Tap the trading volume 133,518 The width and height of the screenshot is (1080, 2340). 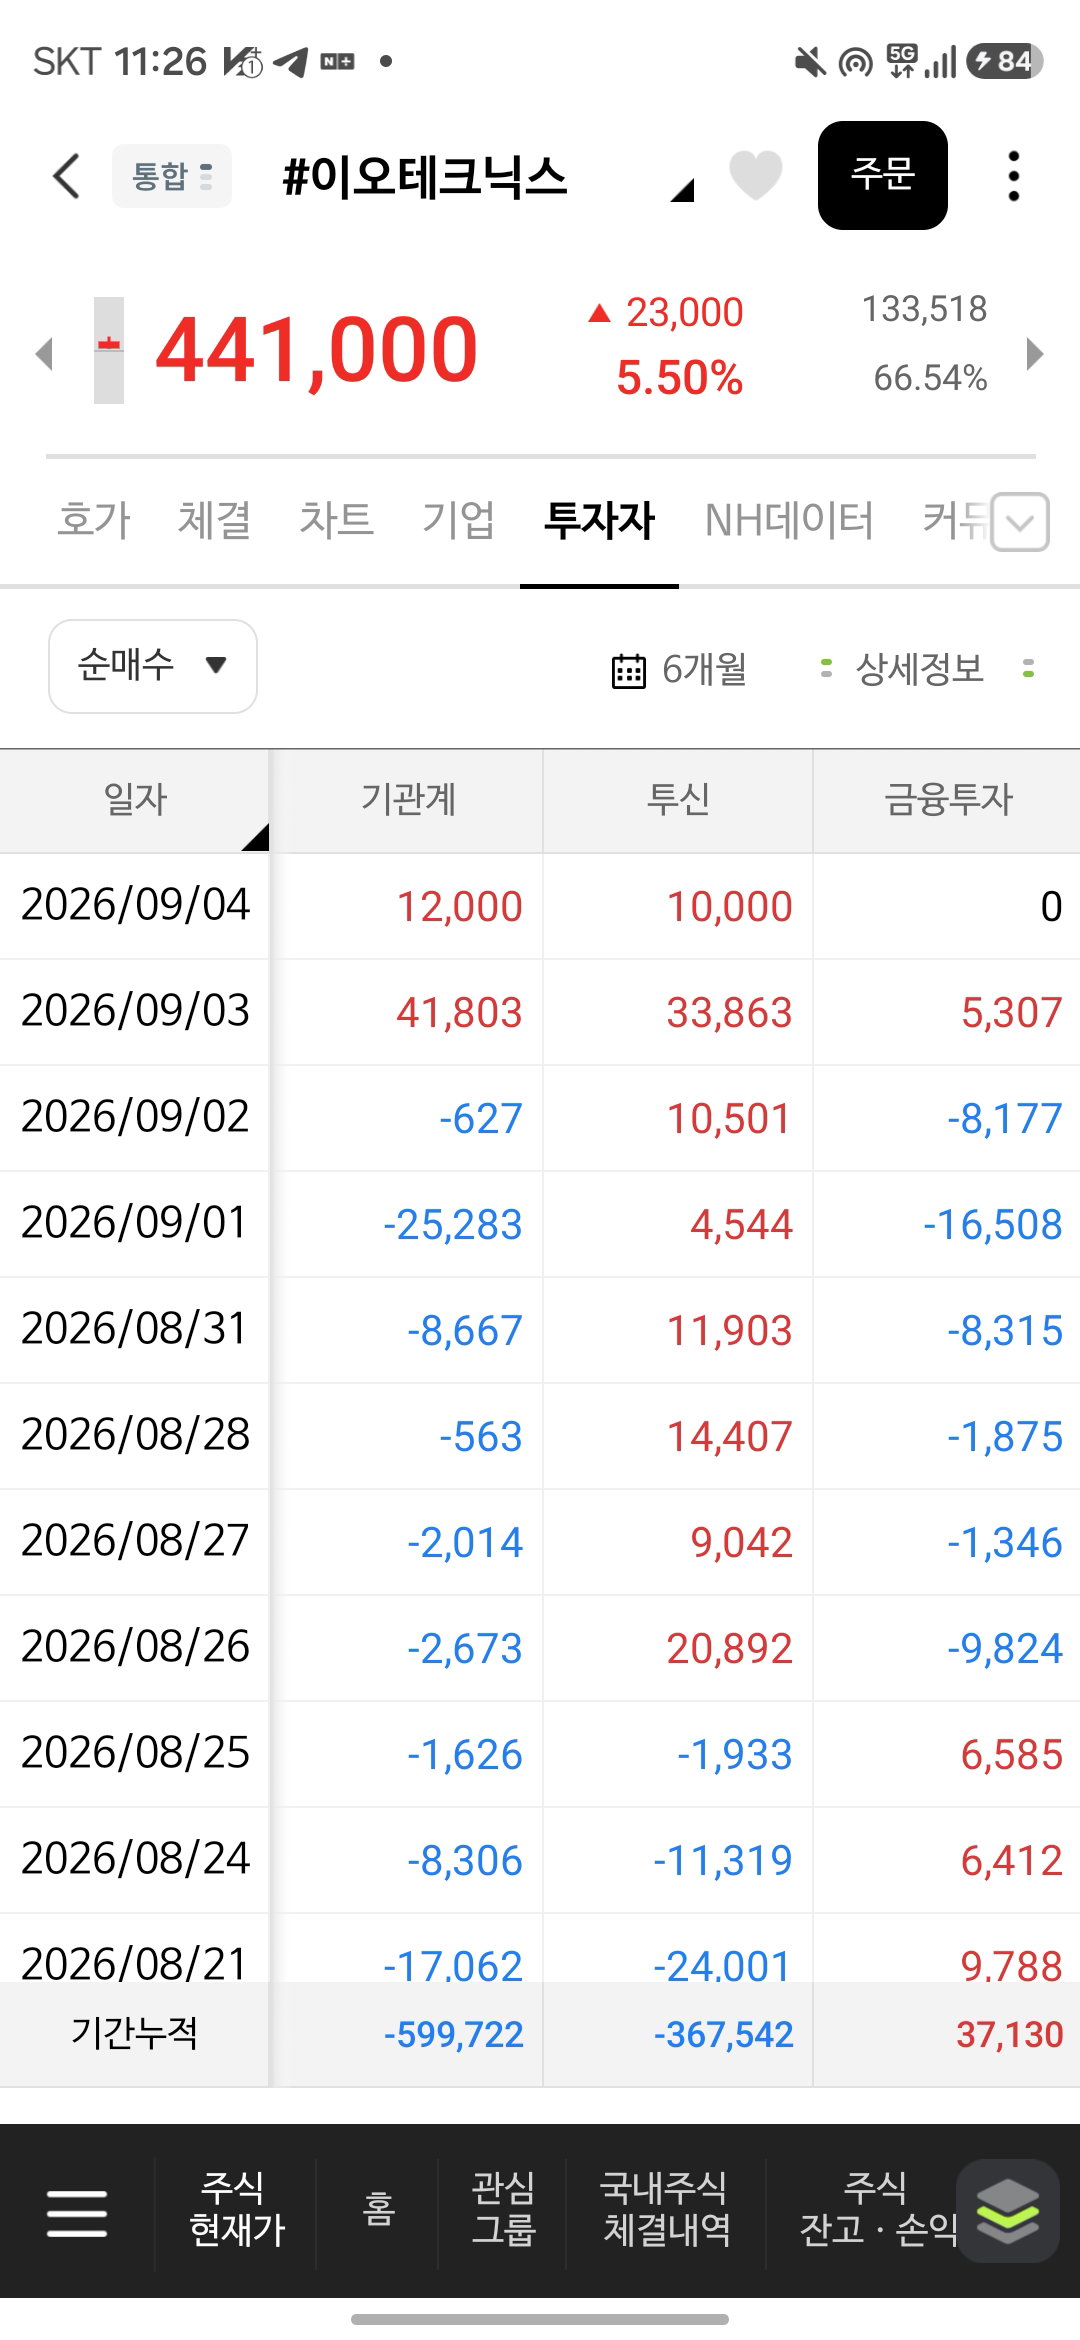924,309
